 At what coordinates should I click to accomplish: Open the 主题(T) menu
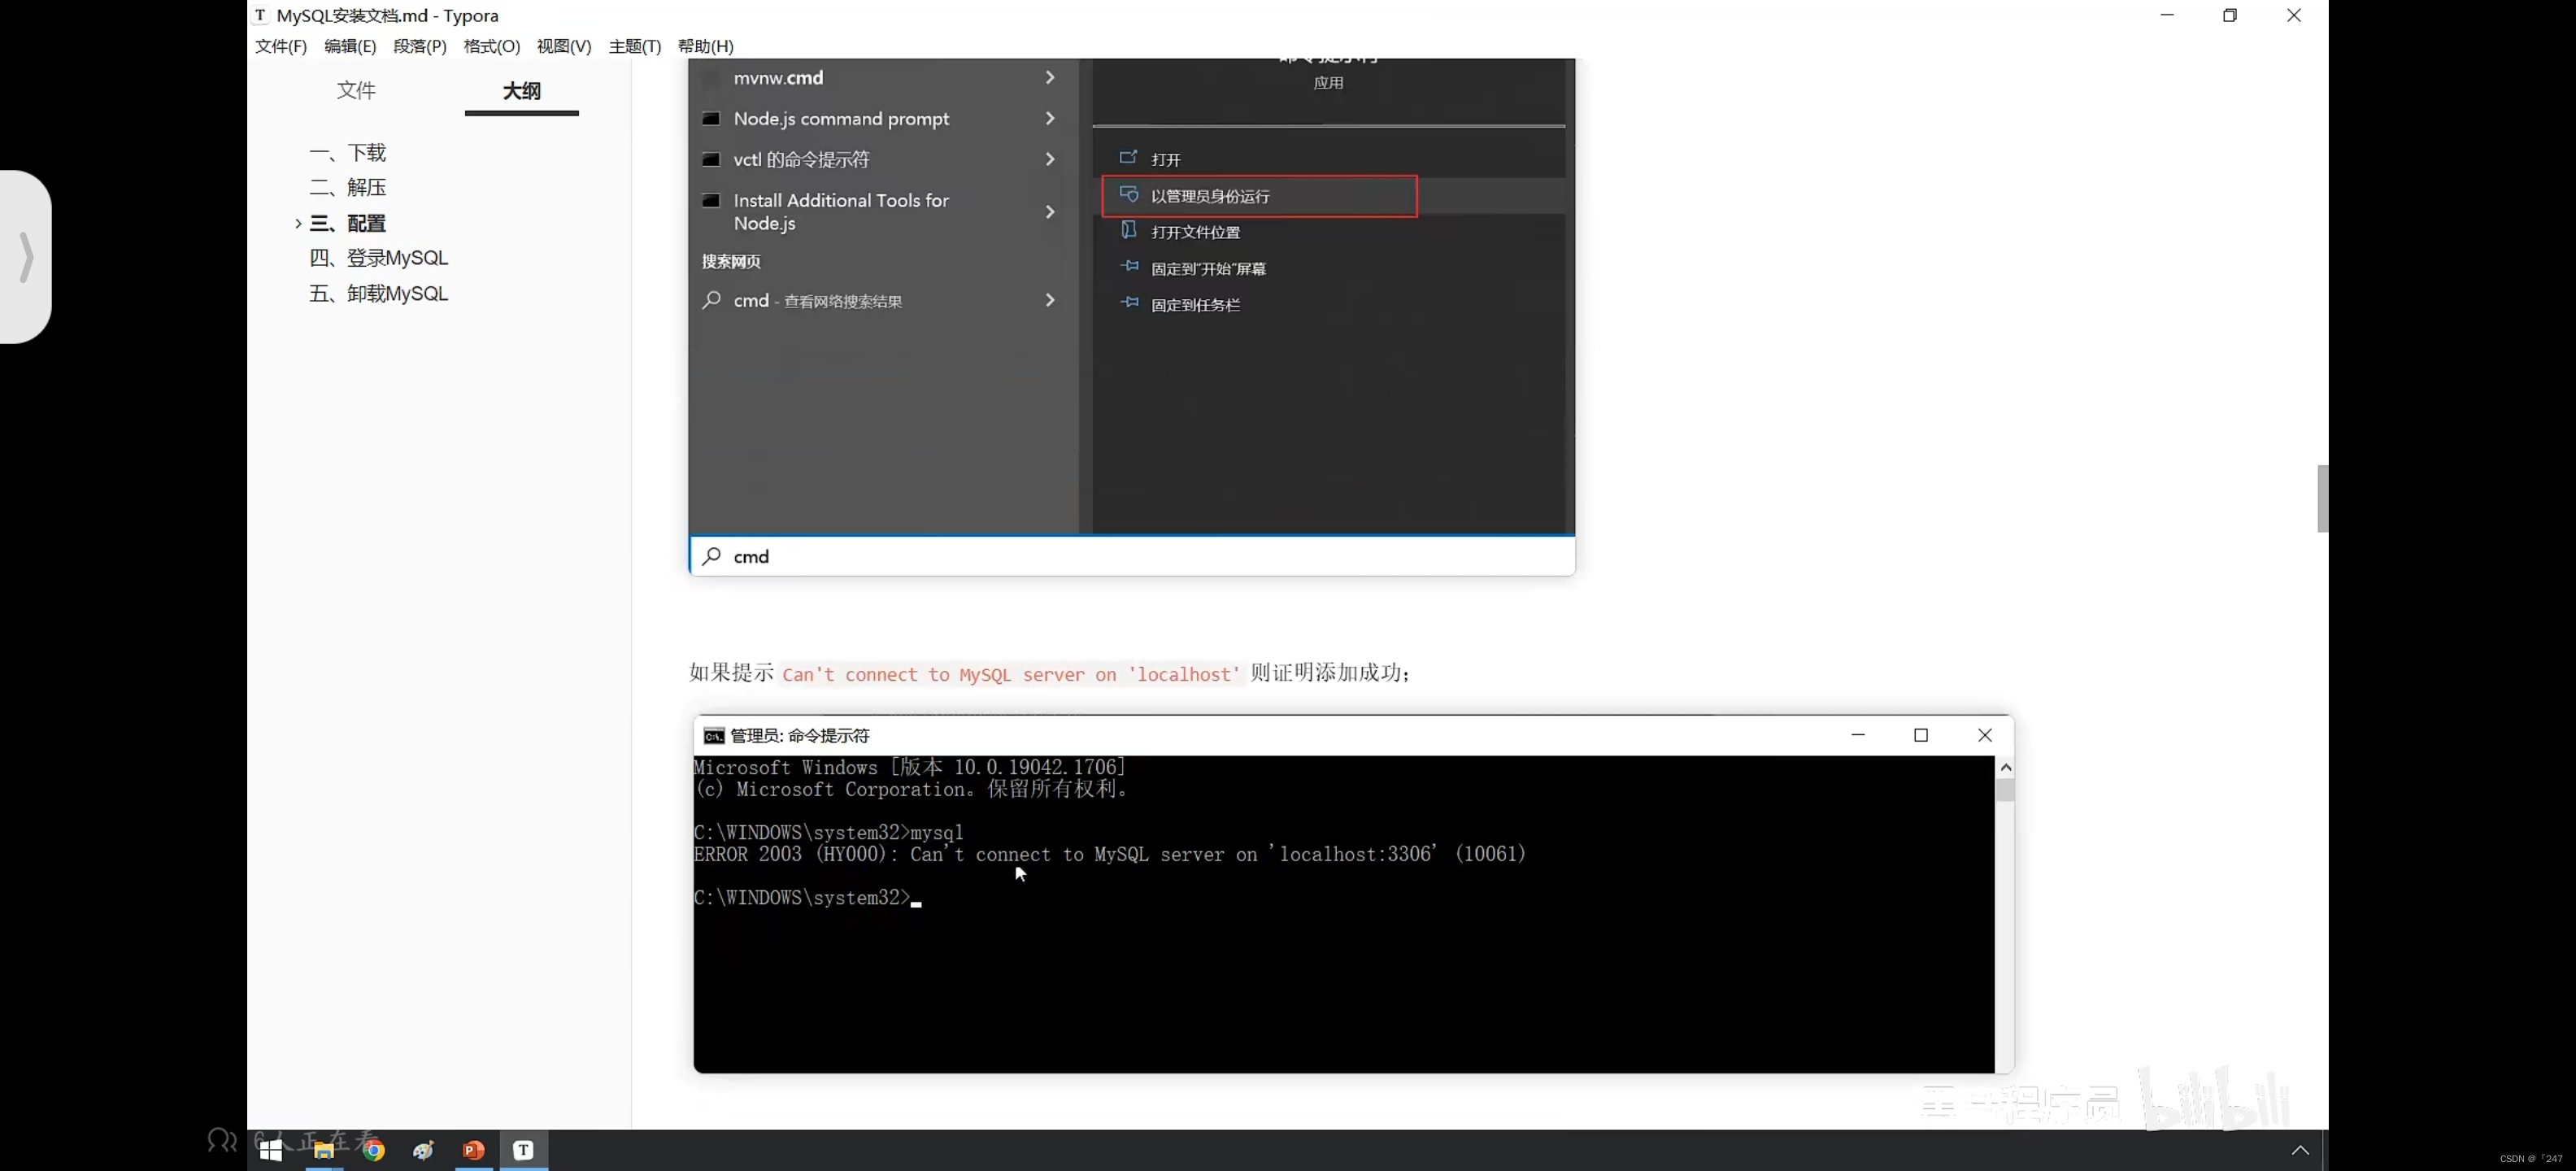[635, 46]
